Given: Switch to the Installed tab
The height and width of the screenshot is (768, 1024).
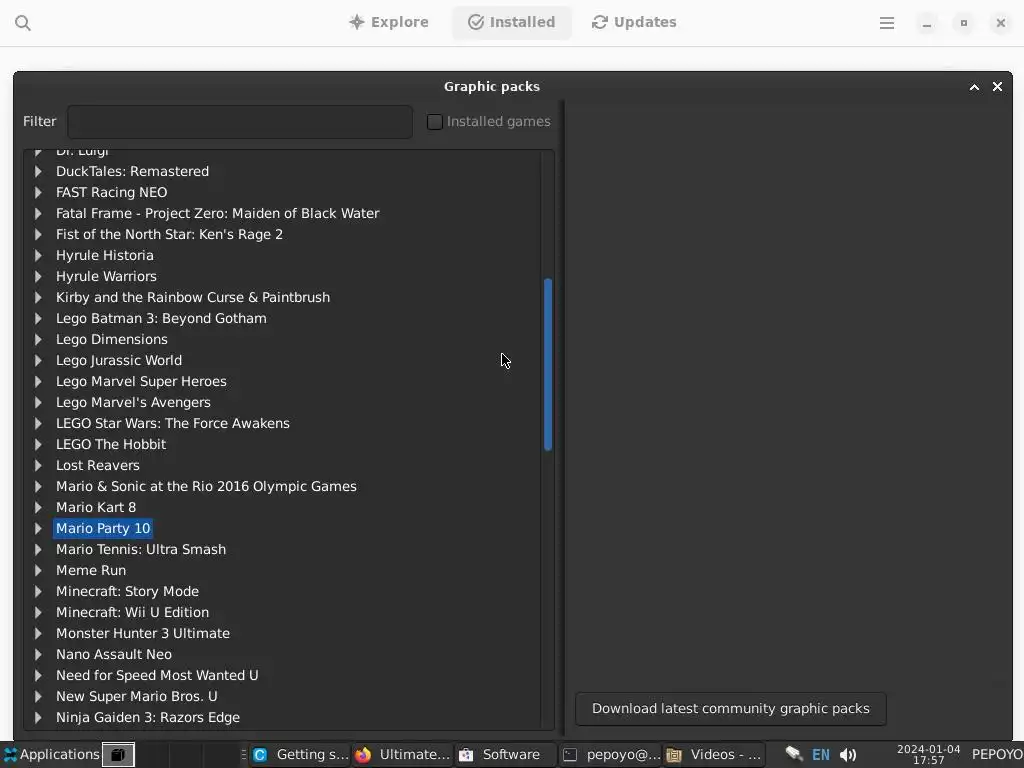Looking at the screenshot, I should coord(511,22).
